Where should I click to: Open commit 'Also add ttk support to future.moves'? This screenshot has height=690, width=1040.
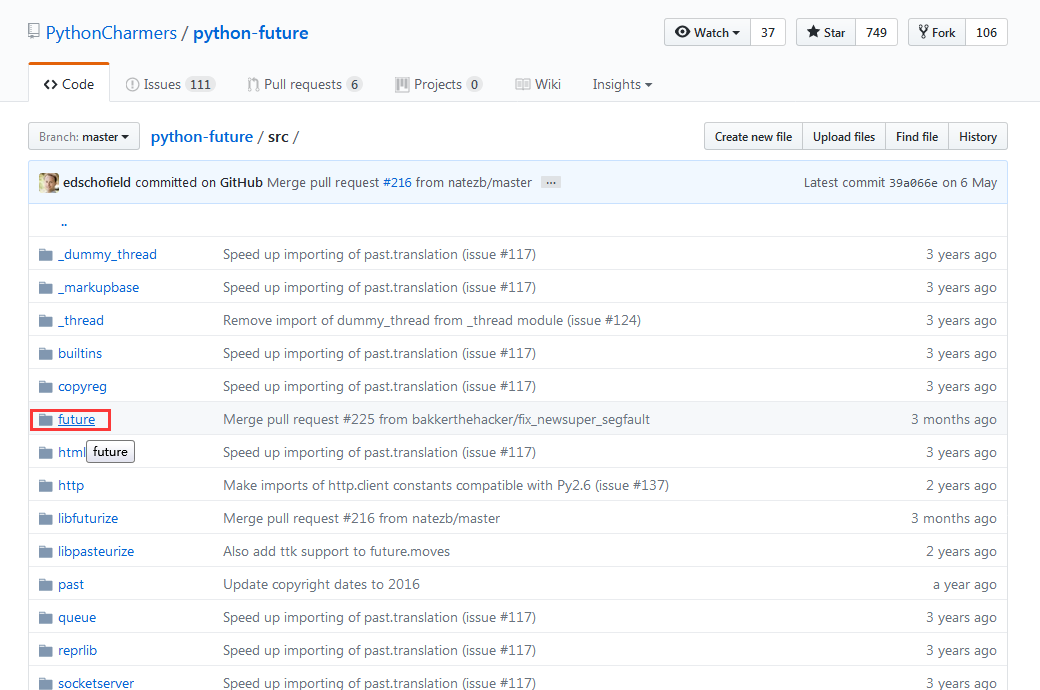(x=336, y=552)
